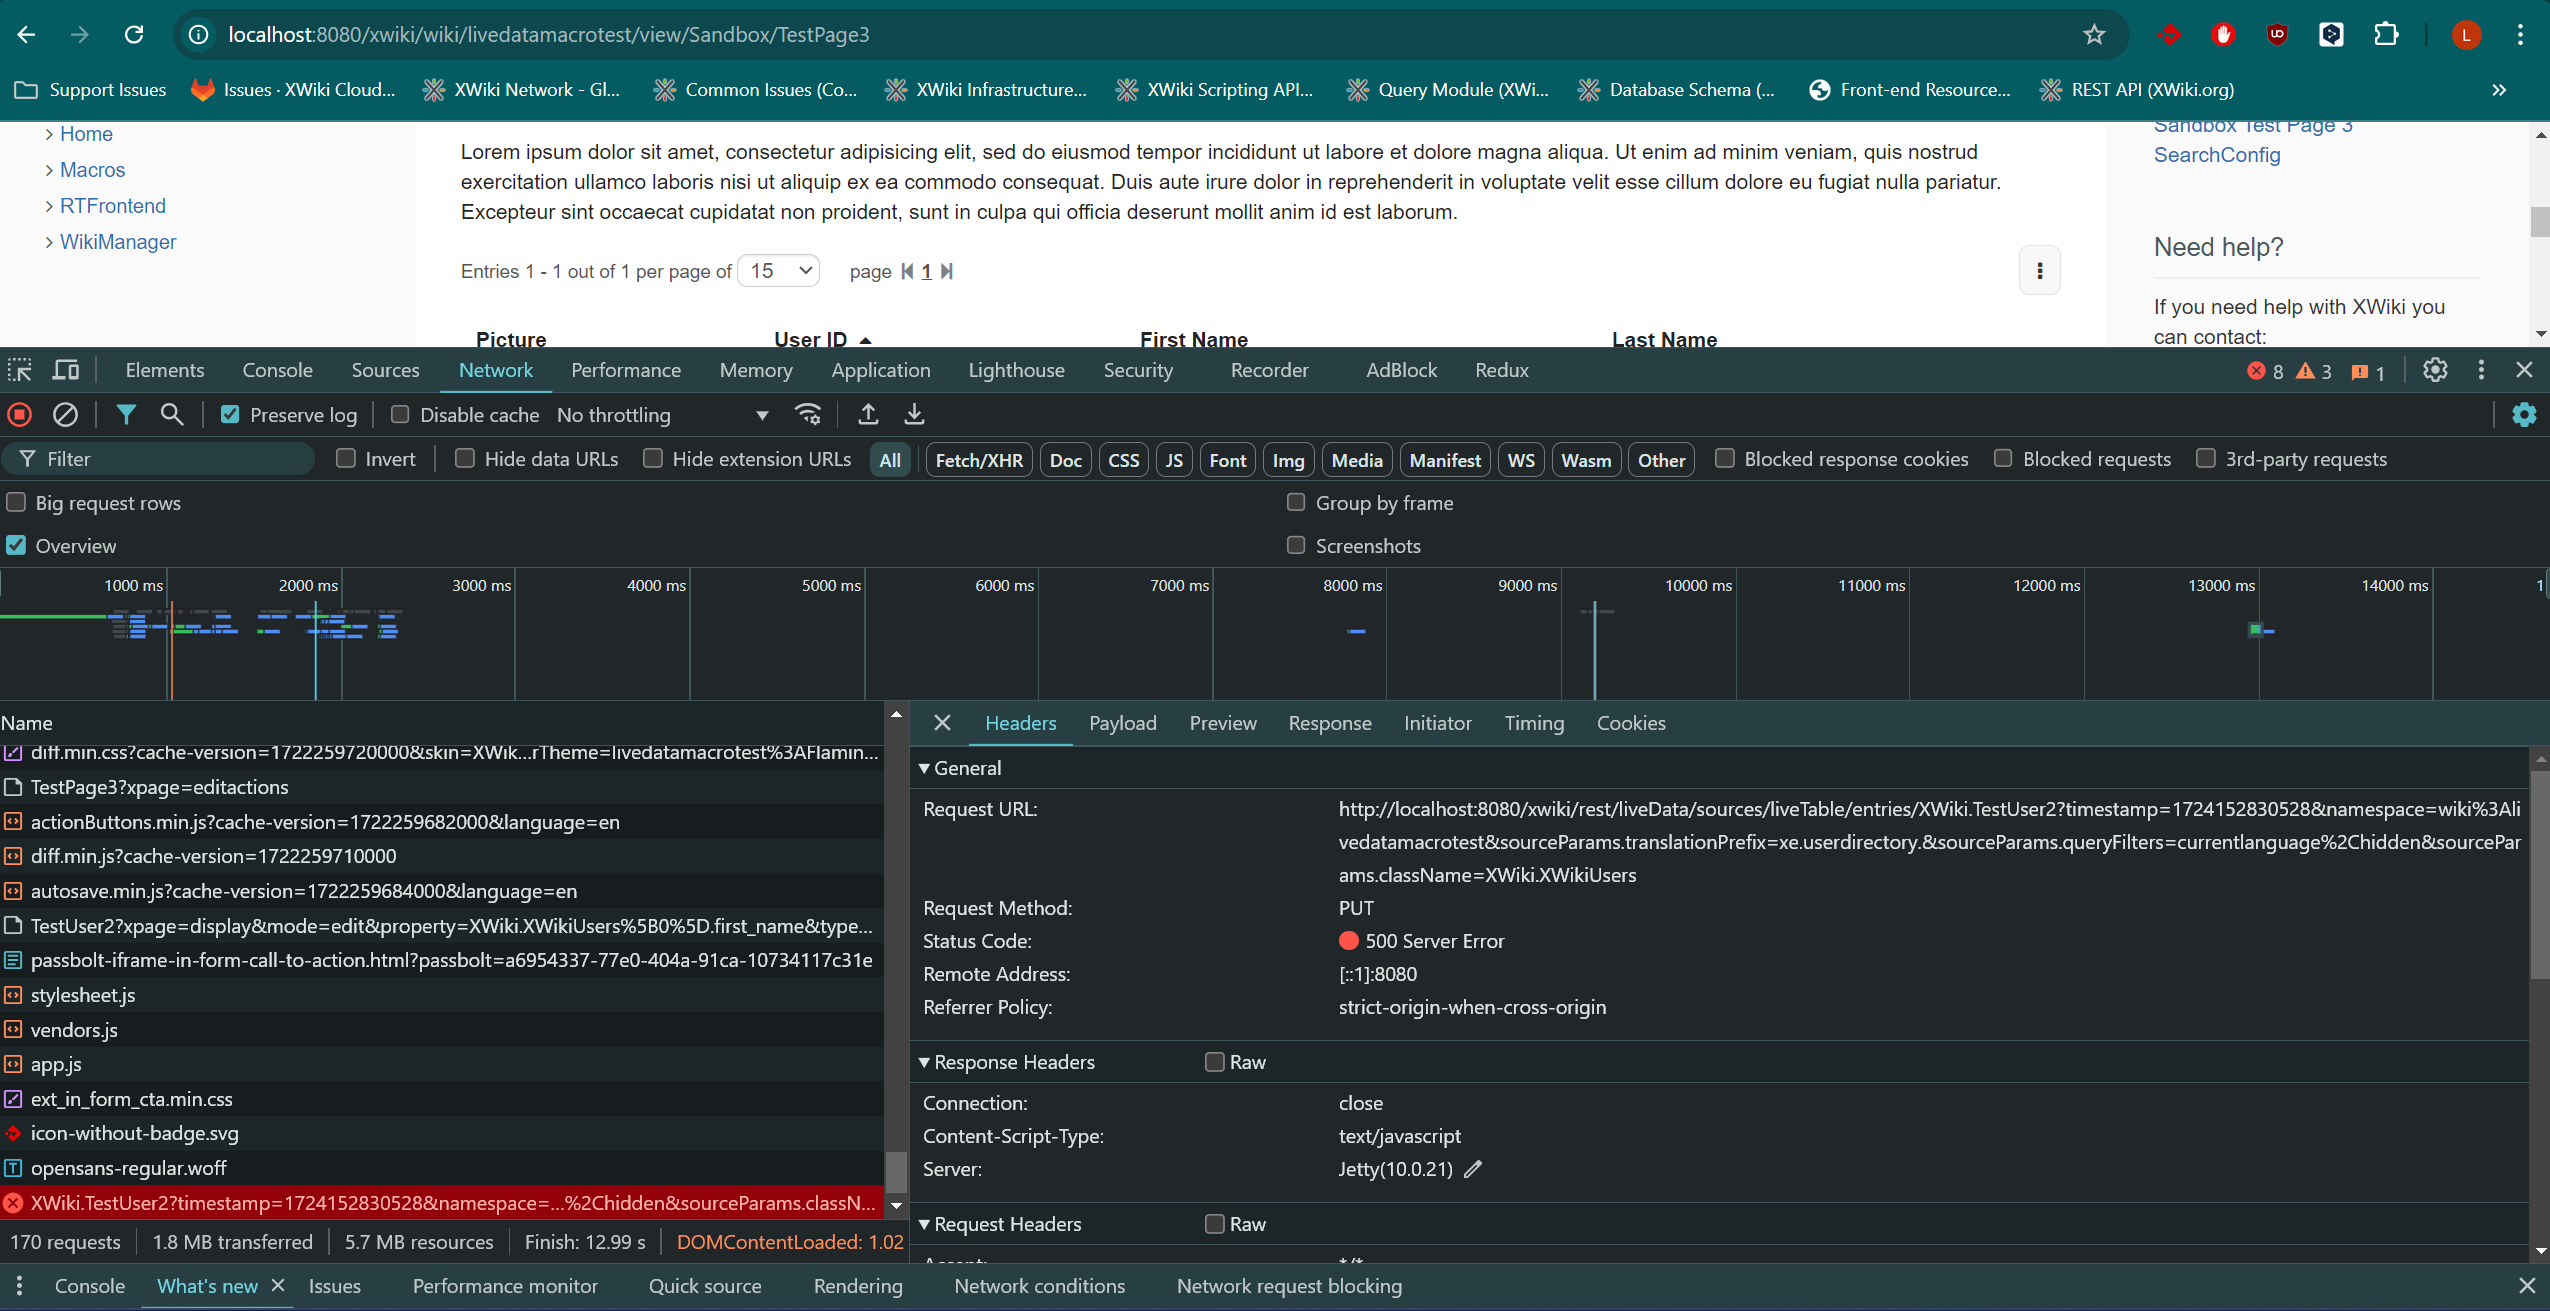This screenshot has height=1311, width=2550.
Task: Click the Raw toggle for Response Headers
Action: click(1214, 1060)
